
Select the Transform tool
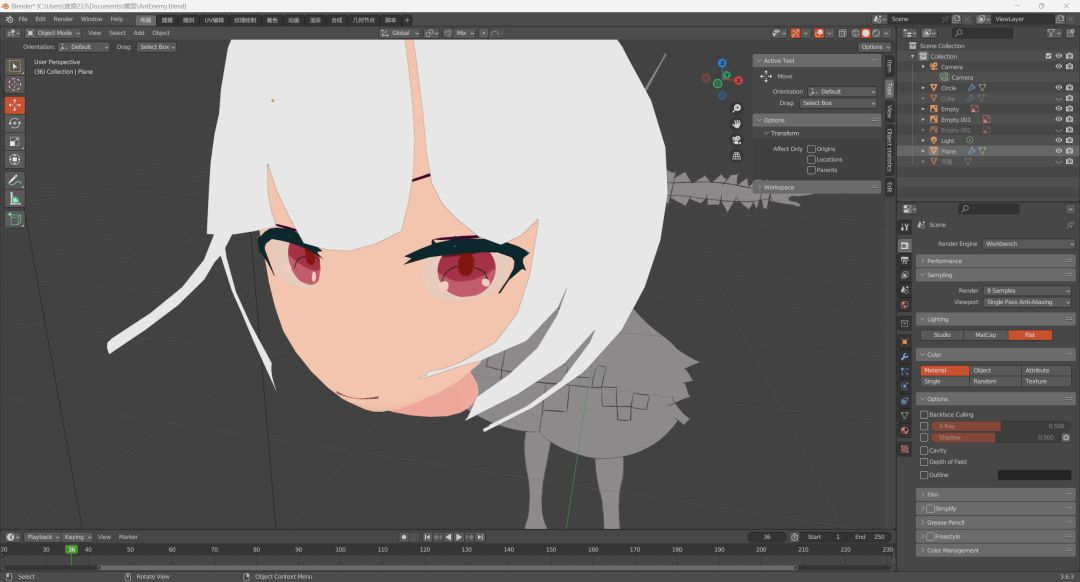pyautogui.click(x=14, y=159)
